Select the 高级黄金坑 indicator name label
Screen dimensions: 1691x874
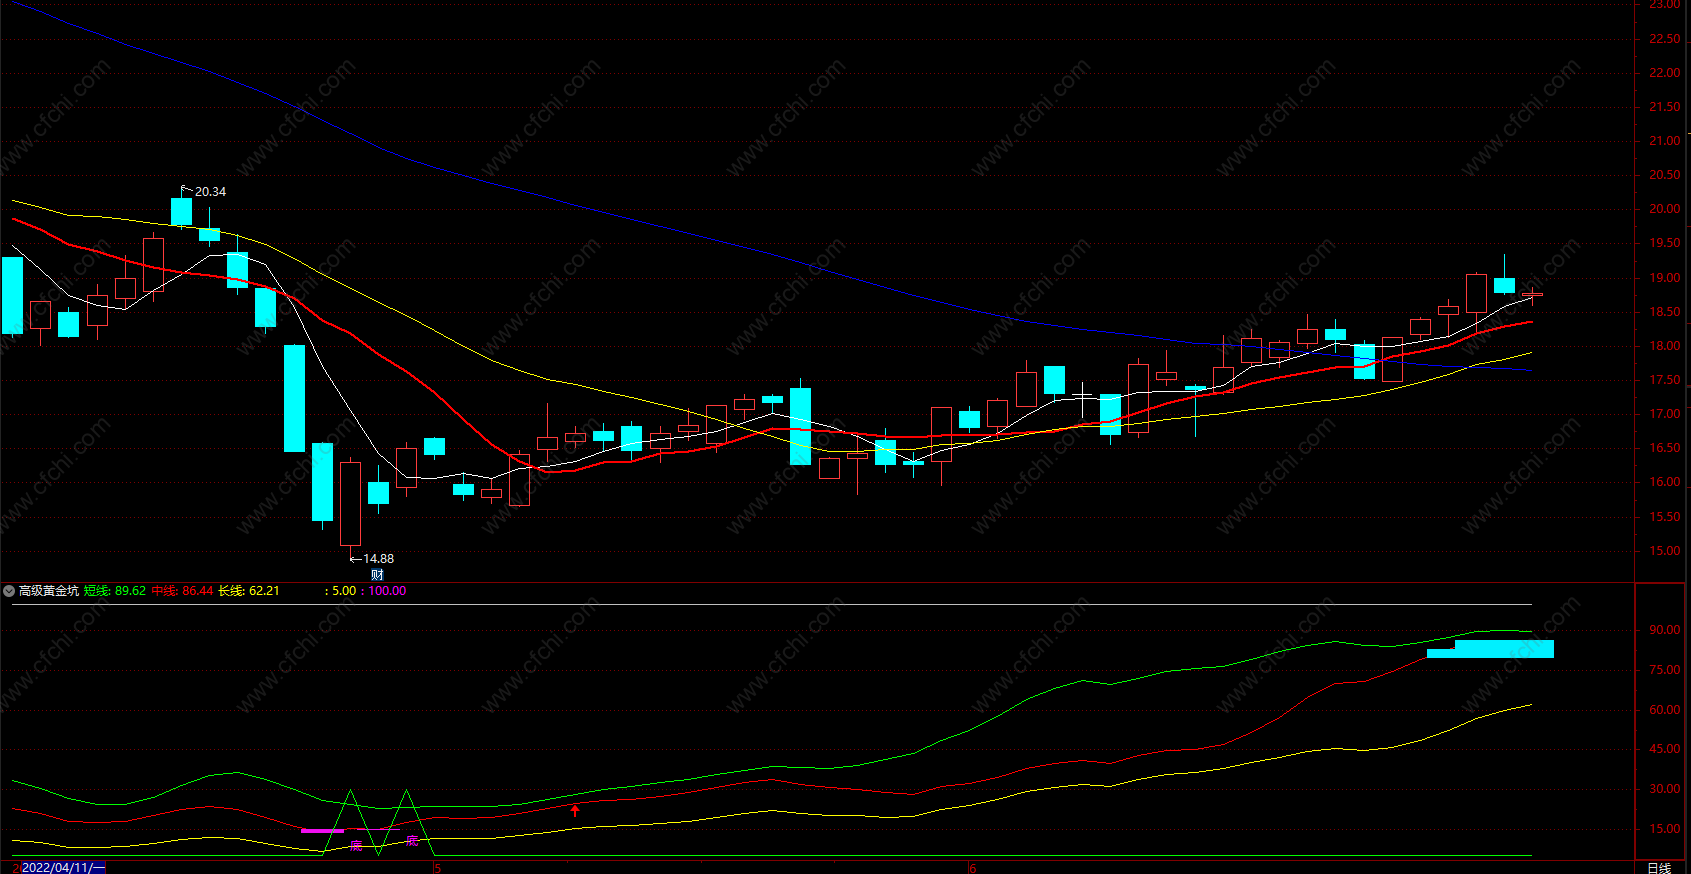[x=49, y=591]
